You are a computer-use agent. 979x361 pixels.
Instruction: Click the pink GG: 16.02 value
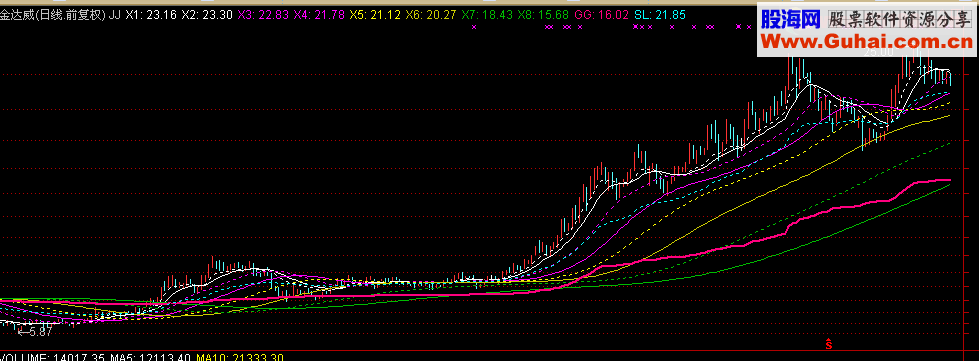601,14
